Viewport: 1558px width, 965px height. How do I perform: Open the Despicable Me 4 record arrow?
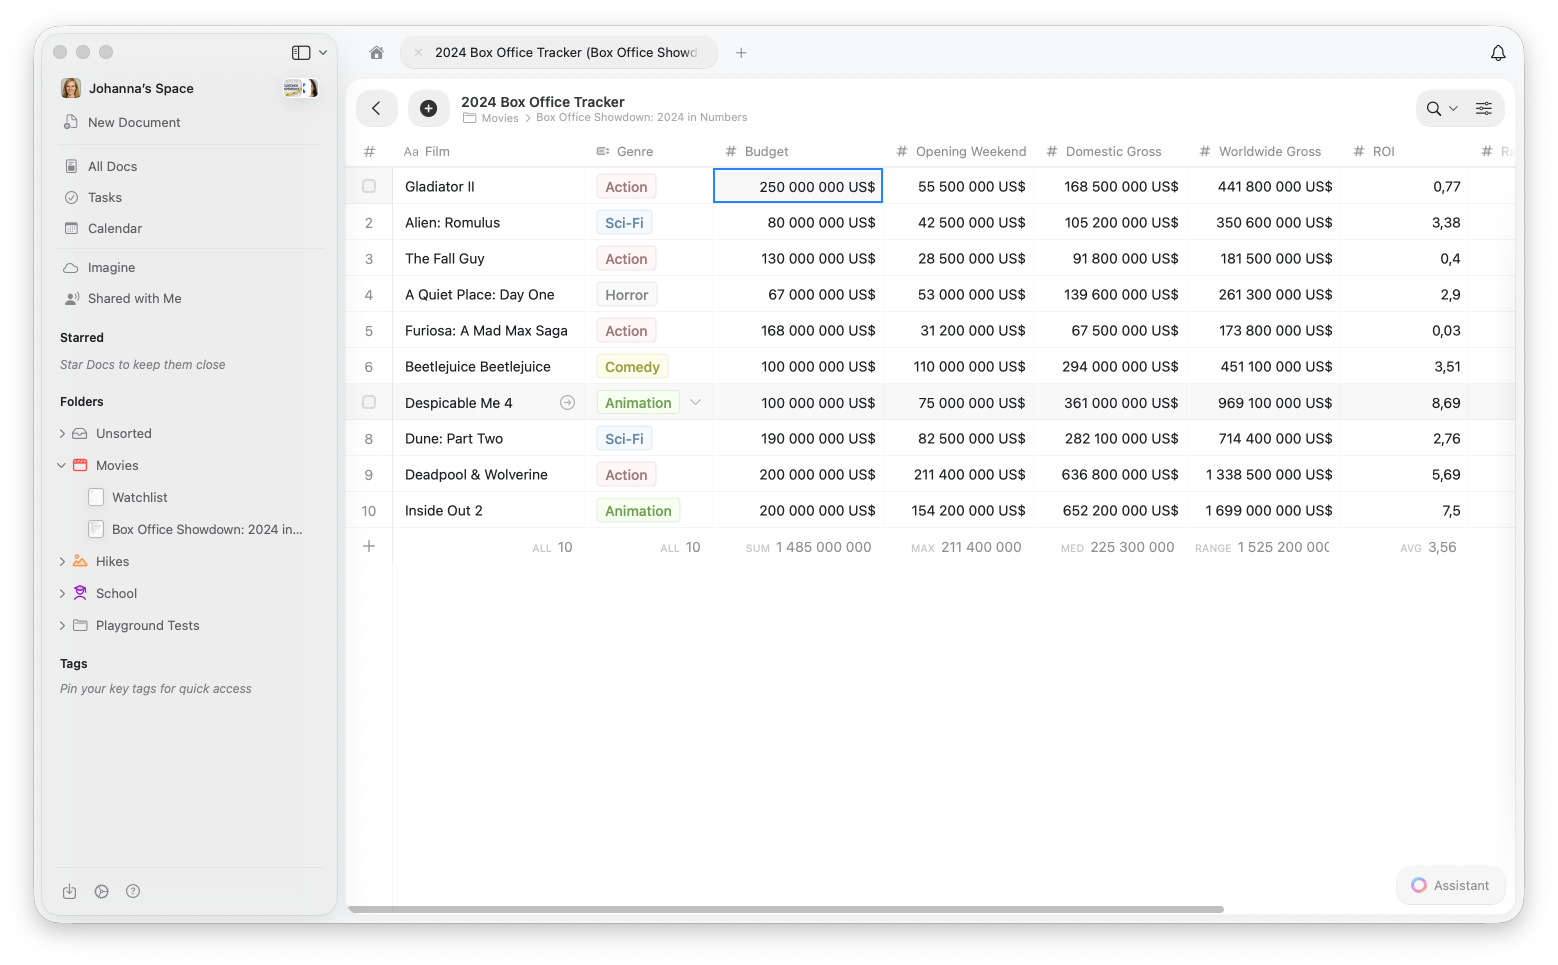567,402
